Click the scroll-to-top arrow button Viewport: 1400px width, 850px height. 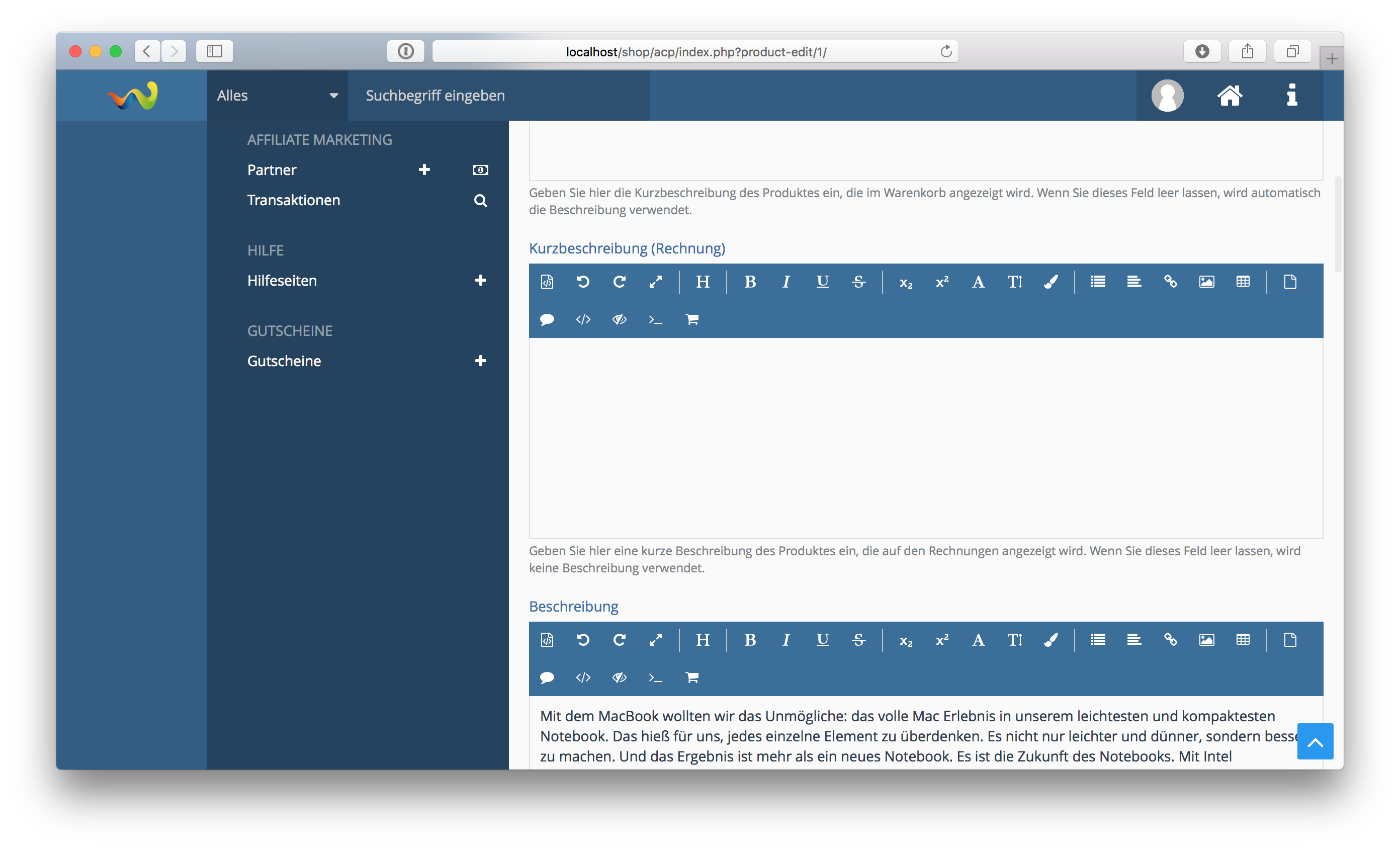[x=1315, y=742]
